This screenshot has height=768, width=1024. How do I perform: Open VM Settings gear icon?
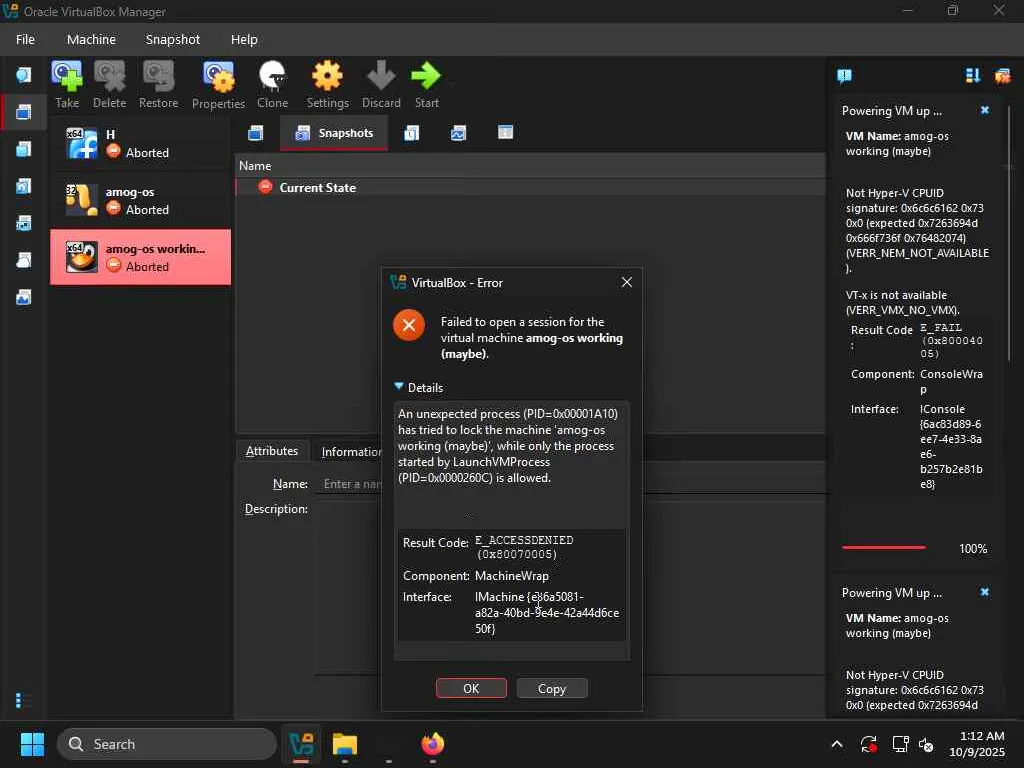click(x=327, y=85)
